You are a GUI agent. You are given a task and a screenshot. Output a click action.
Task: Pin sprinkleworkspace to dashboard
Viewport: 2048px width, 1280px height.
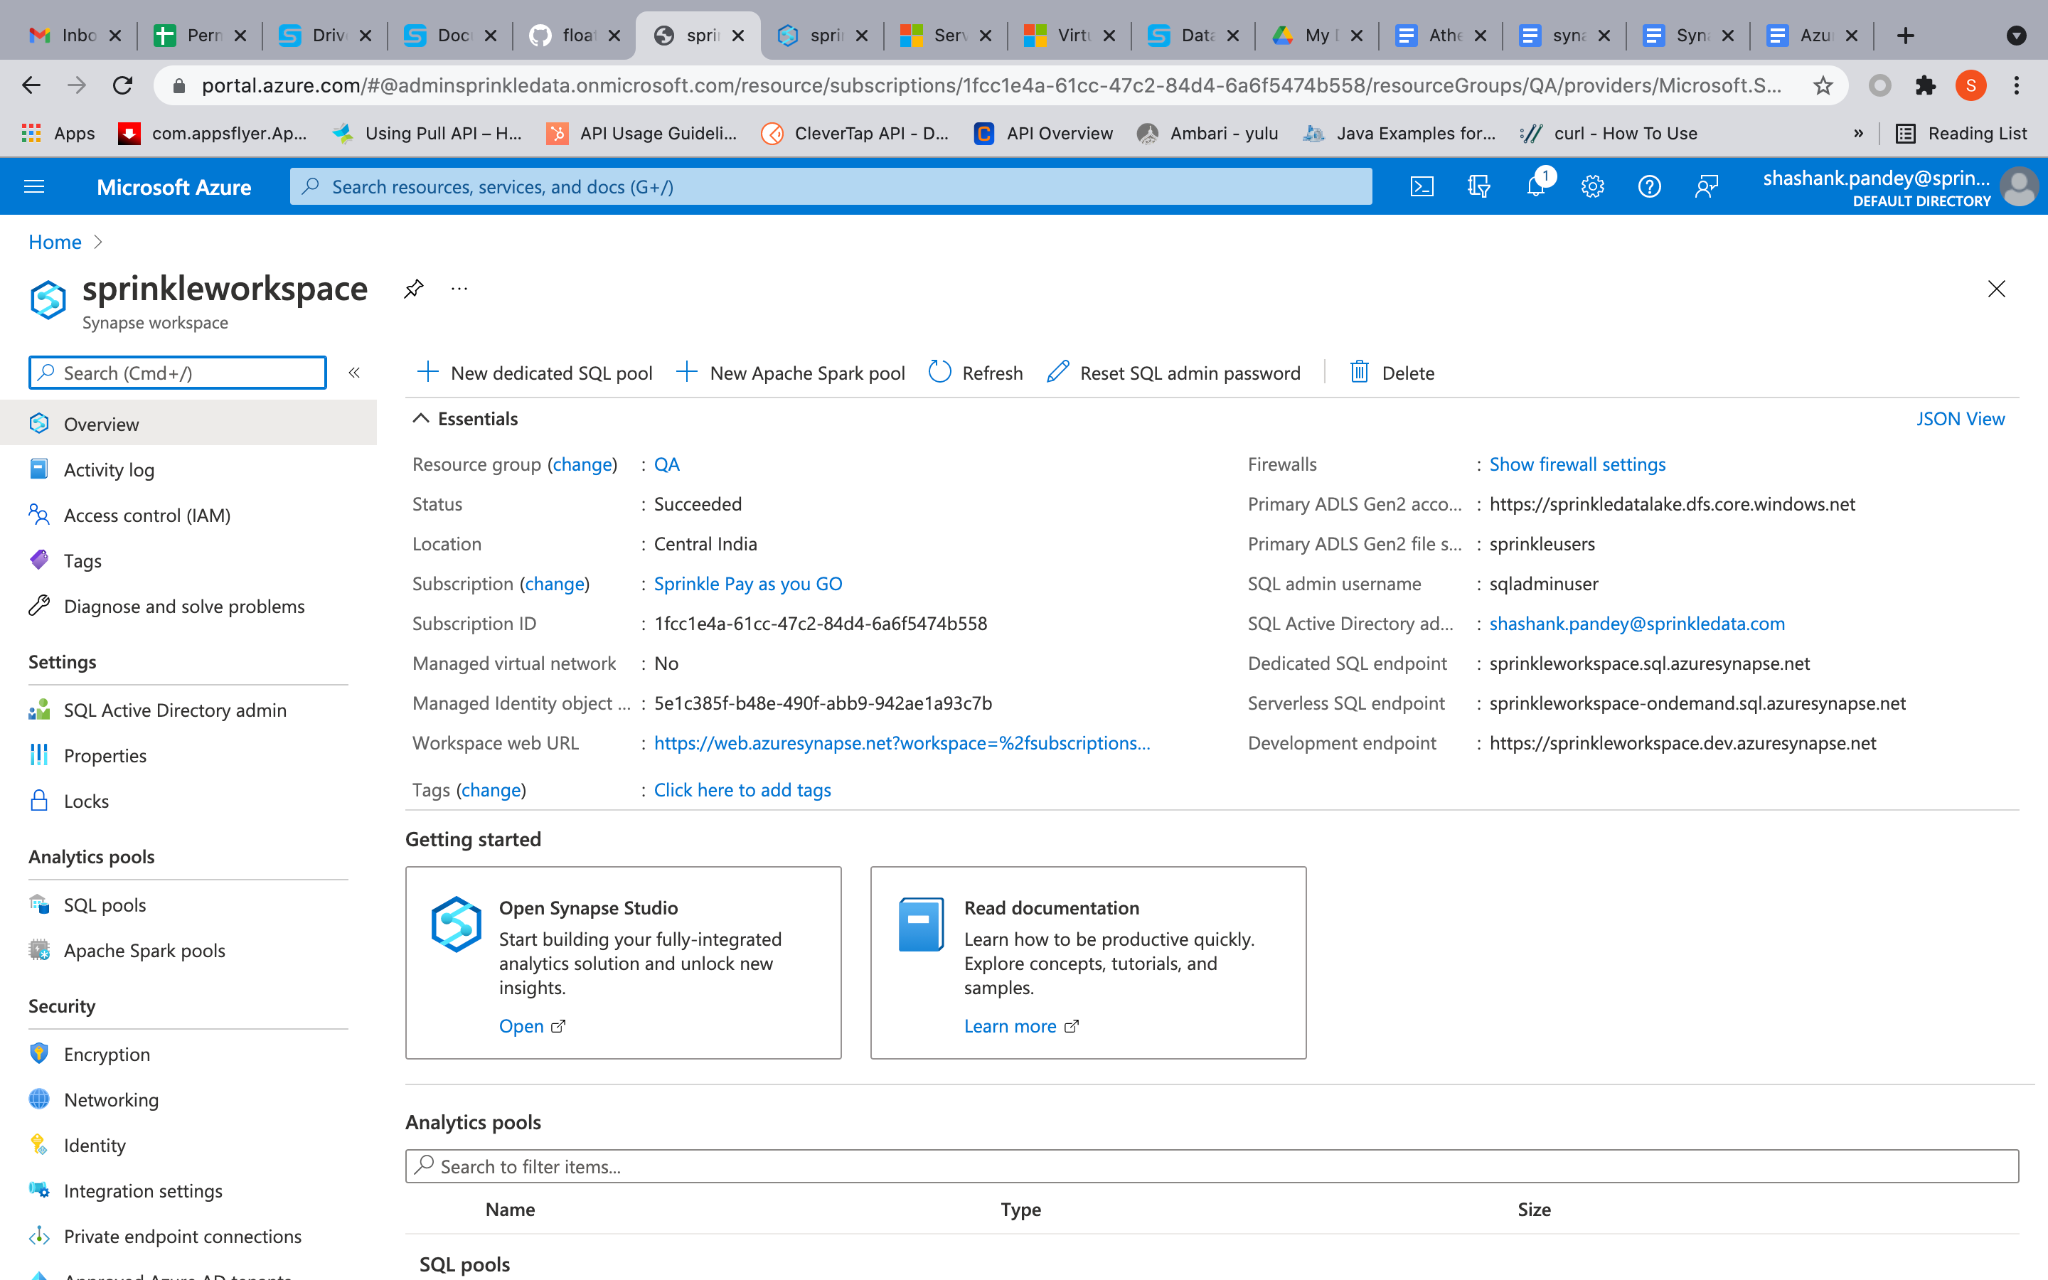pos(414,289)
